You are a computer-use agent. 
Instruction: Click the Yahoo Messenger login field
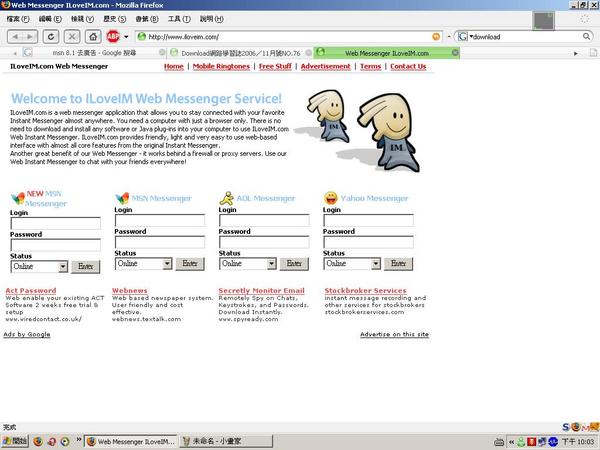coord(368,220)
